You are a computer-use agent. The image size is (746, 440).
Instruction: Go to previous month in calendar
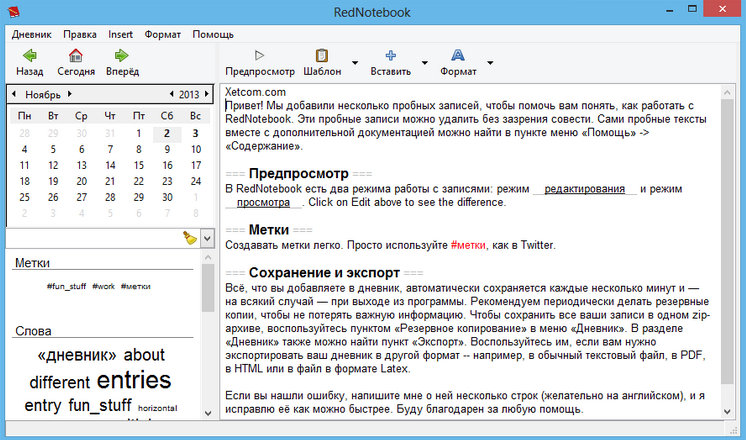pos(14,94)
